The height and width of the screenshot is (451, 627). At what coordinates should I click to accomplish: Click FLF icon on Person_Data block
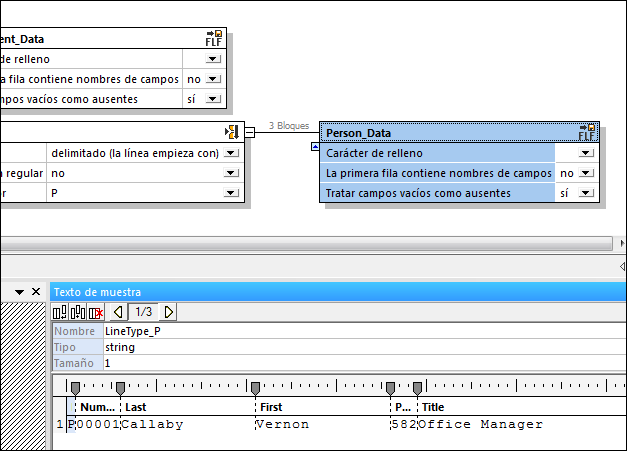pos(588,132)
